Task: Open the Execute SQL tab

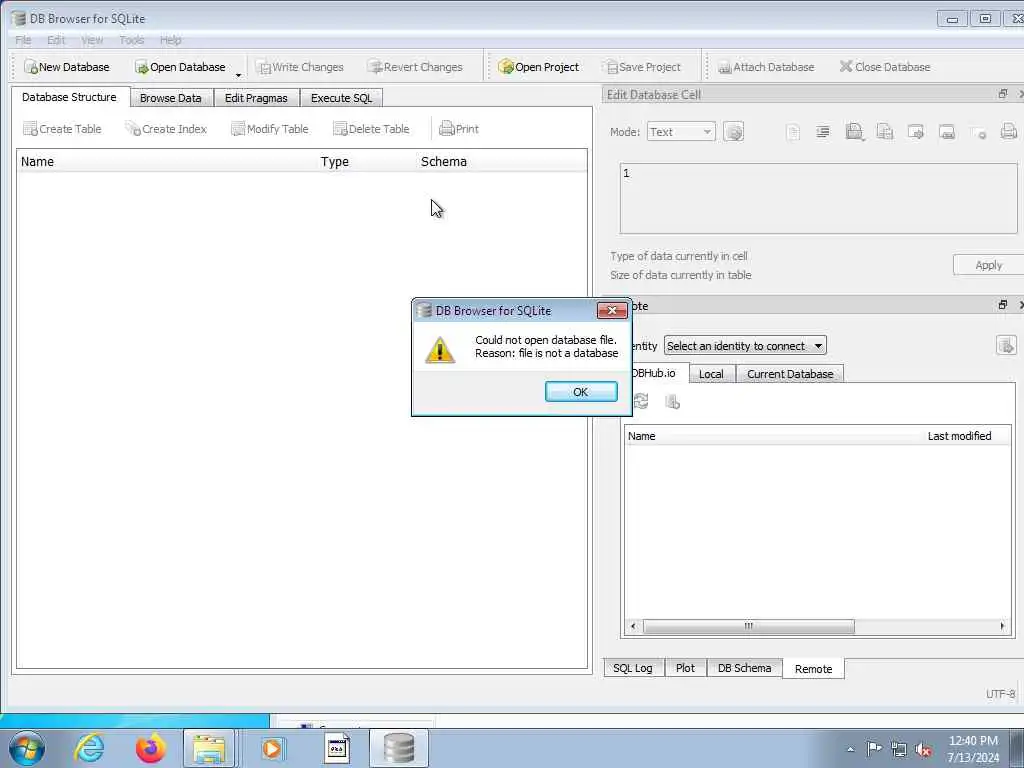Action: [x=341, y=98]
